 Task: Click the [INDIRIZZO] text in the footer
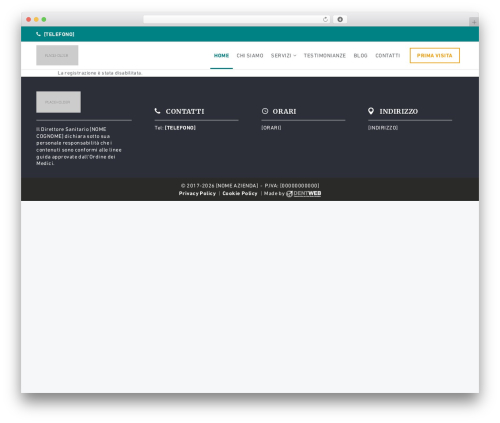click(x=383, y=128)
